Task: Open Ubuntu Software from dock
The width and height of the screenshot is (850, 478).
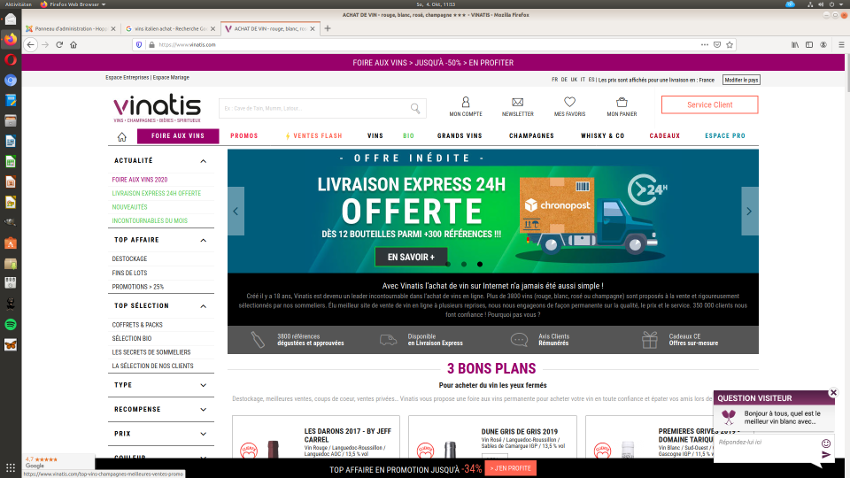Action: coord(10,243)
